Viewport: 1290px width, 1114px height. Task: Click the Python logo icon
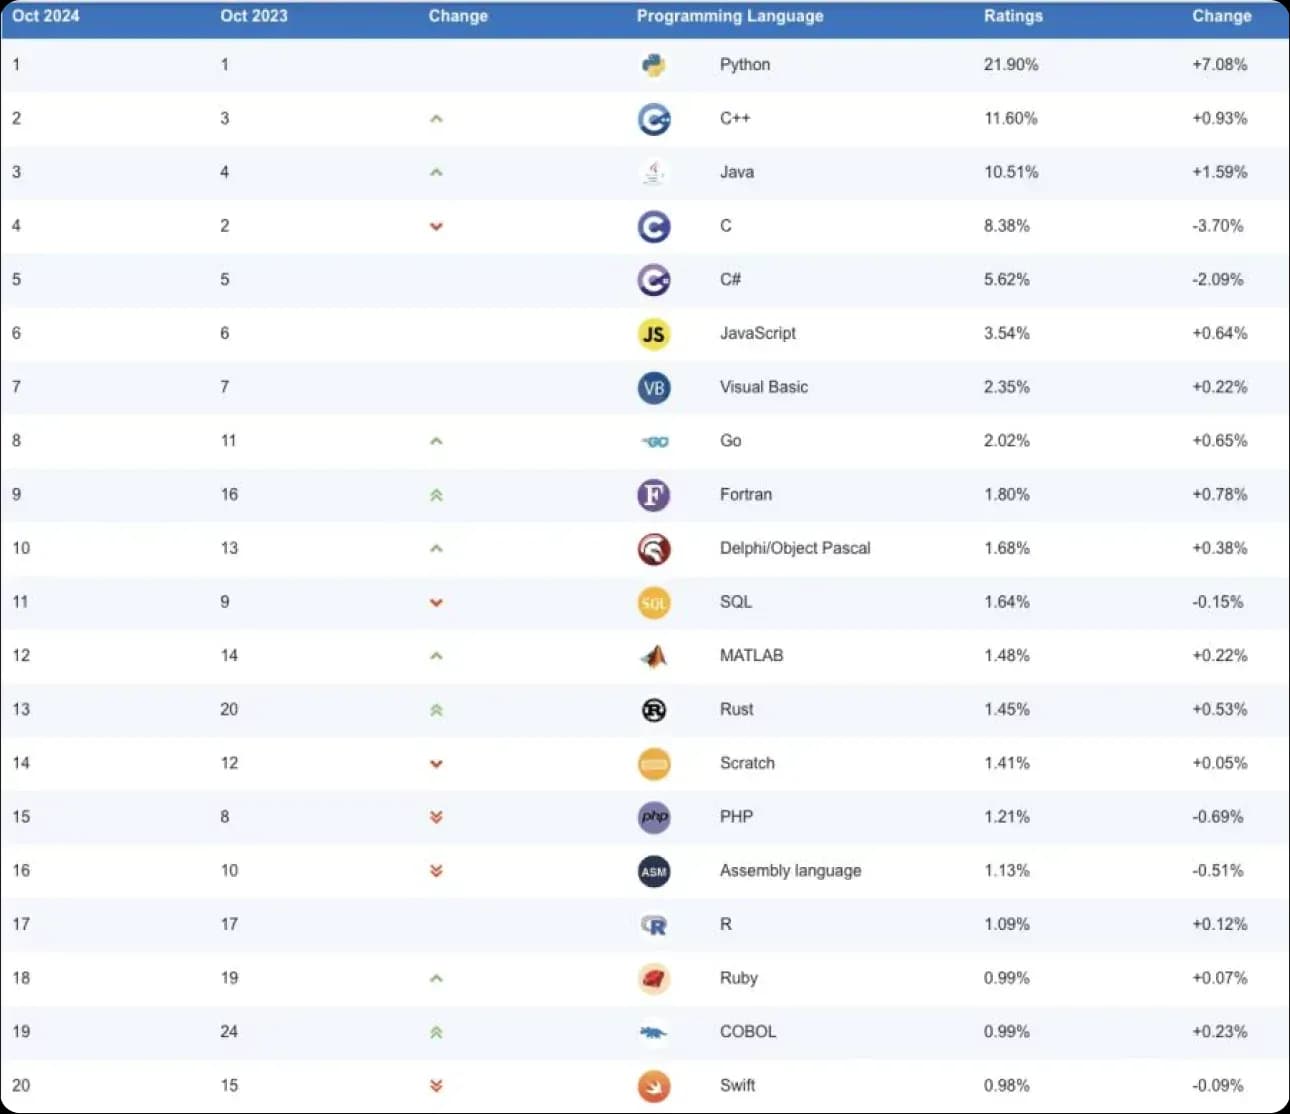[x=654, y=65]
